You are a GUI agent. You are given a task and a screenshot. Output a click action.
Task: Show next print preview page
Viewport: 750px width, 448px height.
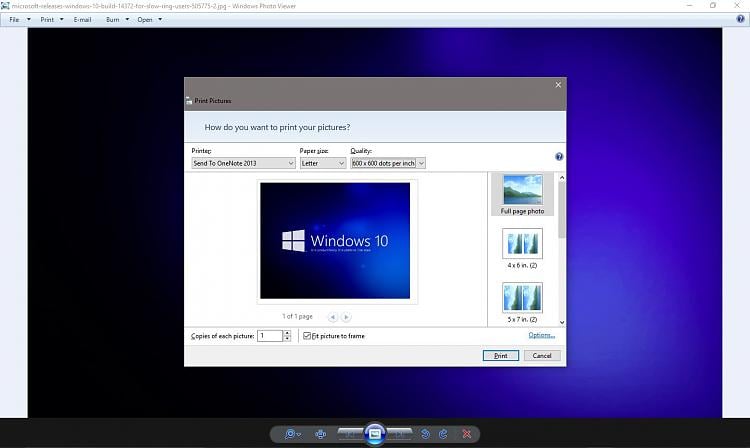click(346, 317)
